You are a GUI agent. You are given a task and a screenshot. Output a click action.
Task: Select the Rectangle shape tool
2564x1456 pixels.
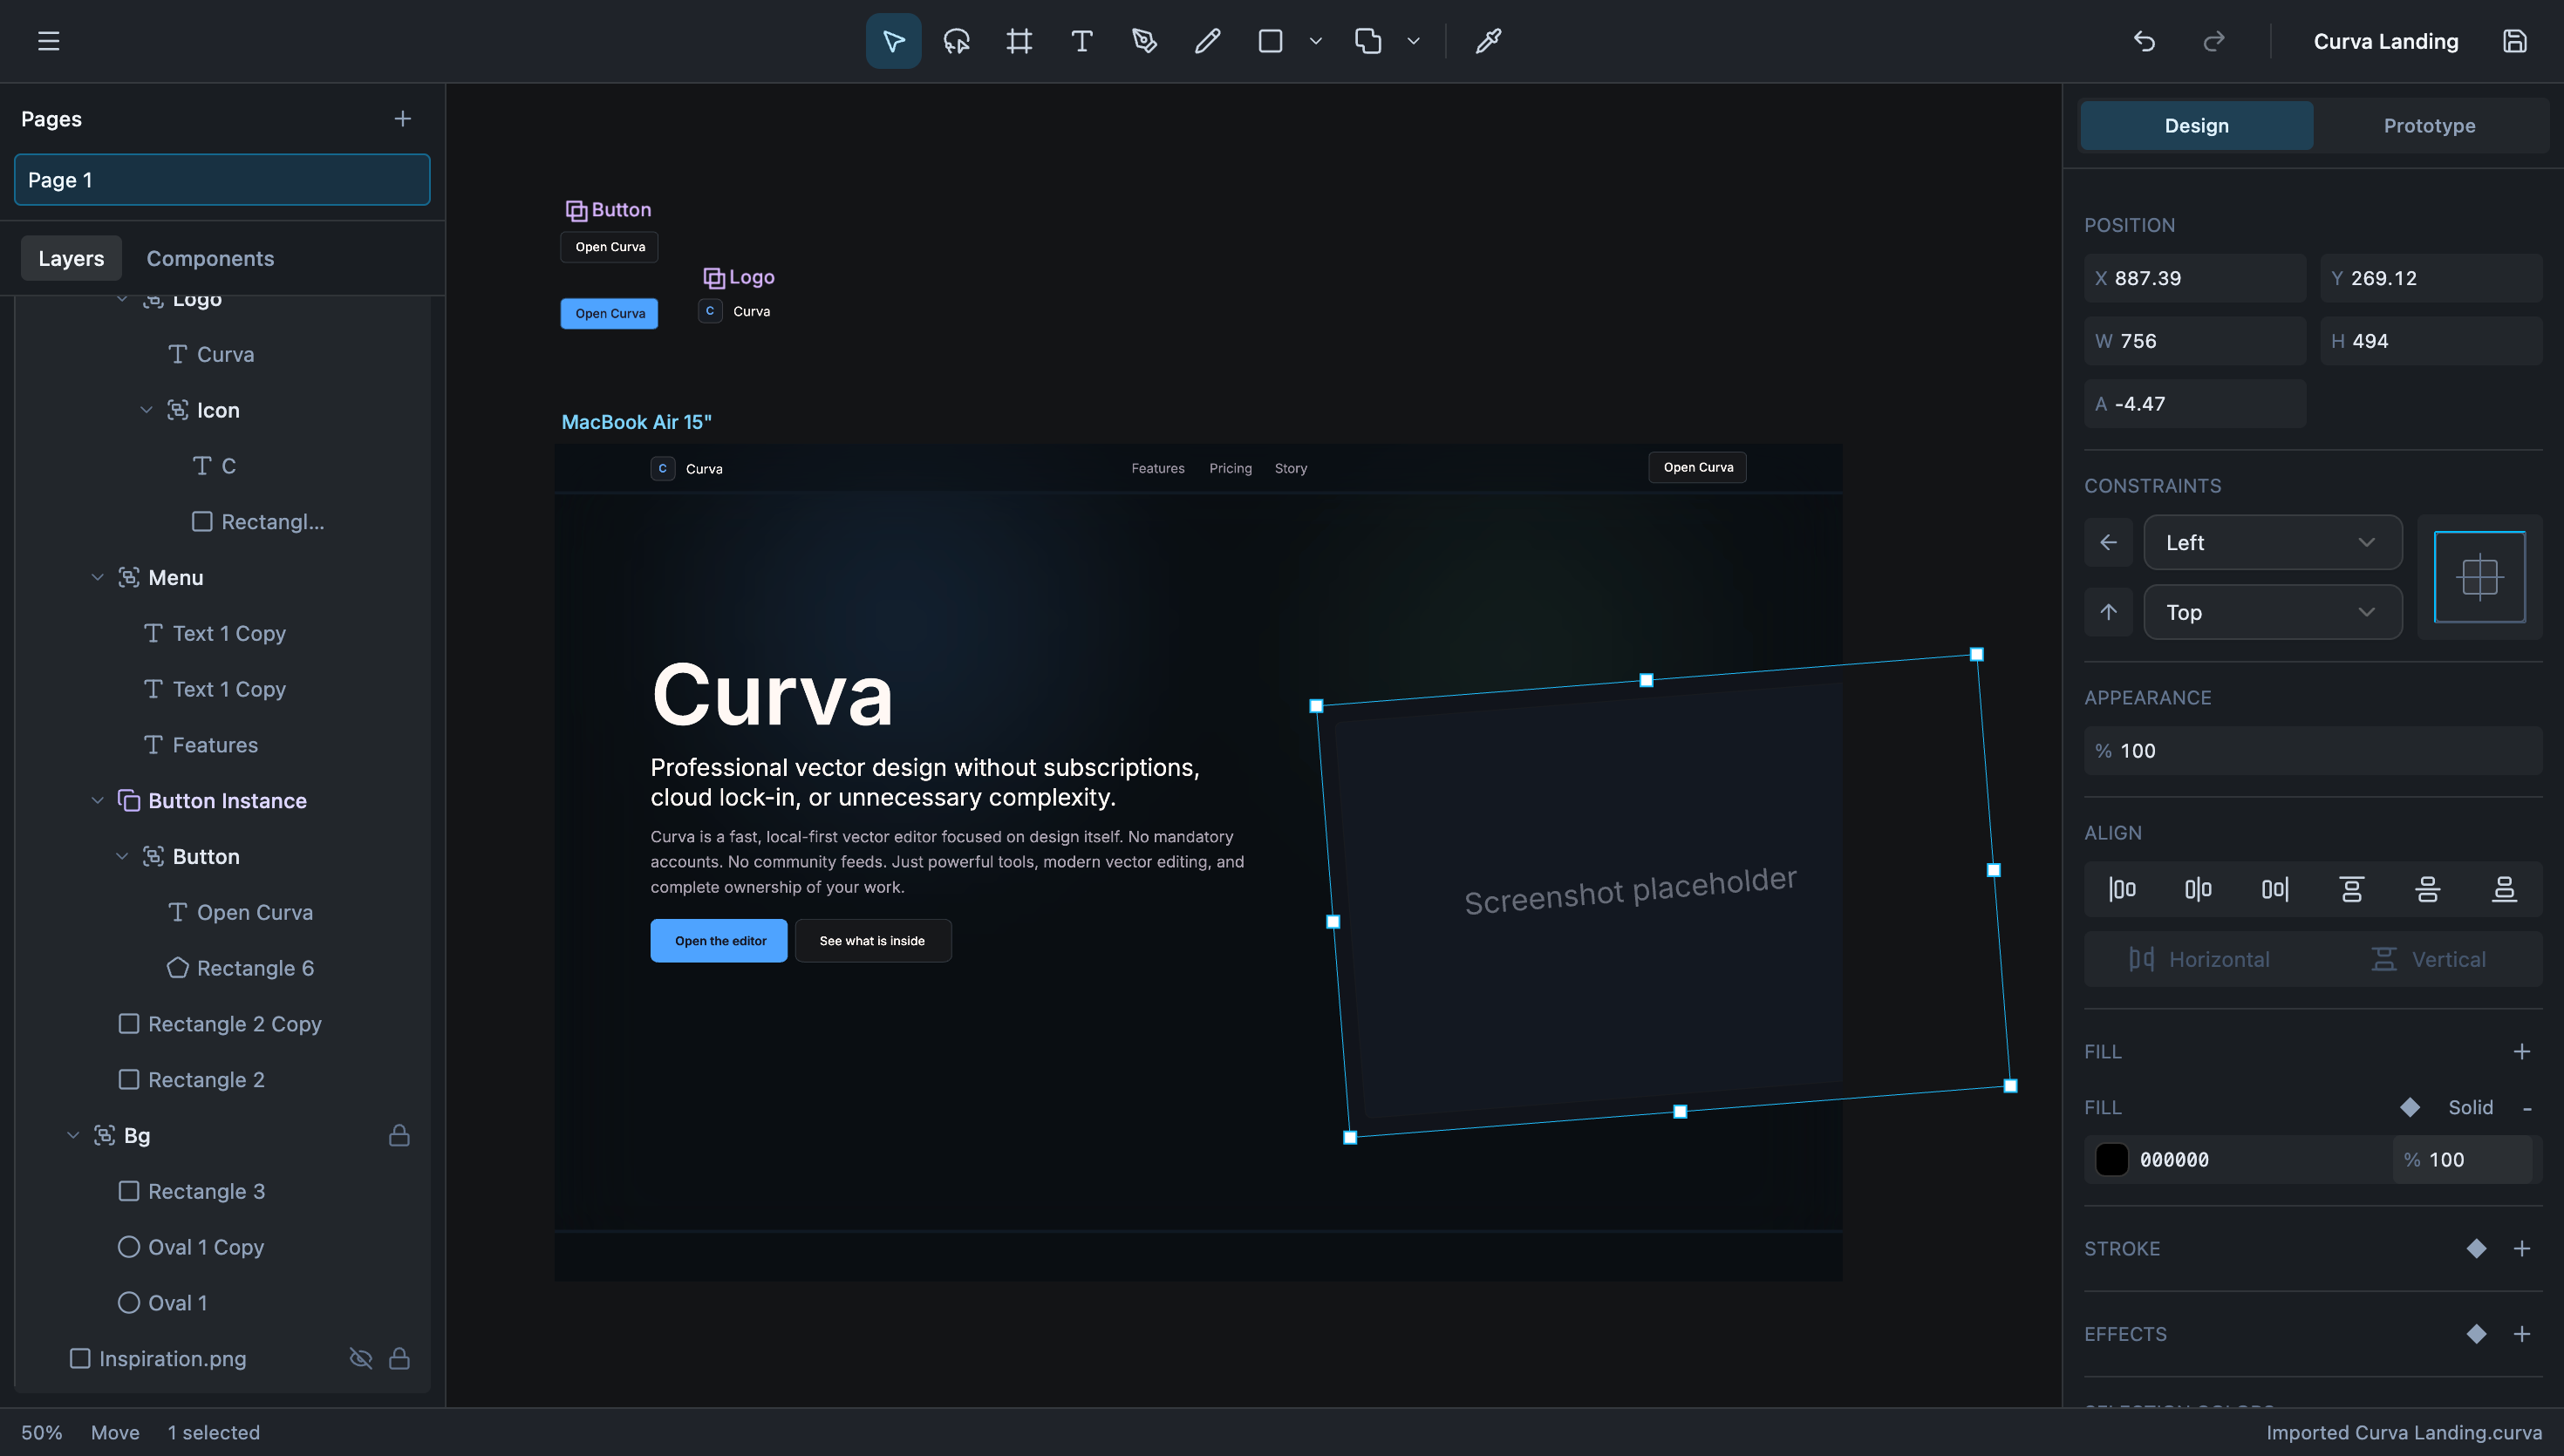coord(1270,41)
